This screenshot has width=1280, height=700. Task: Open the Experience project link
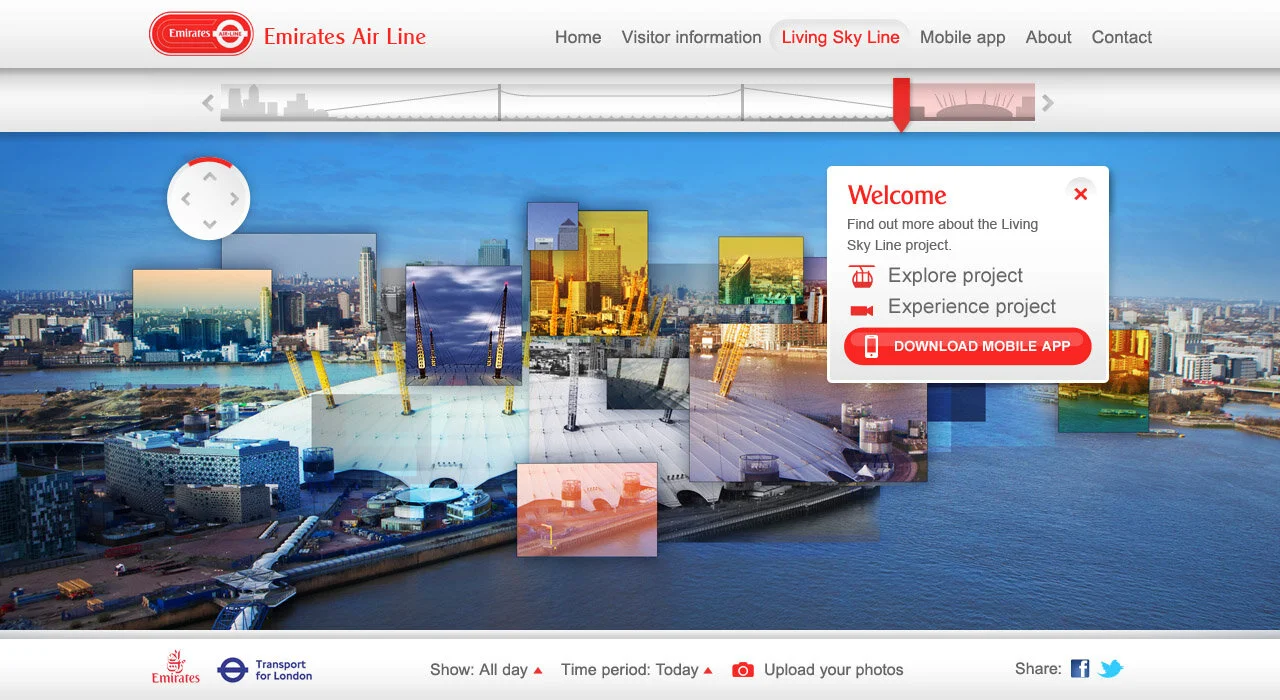coord(971,307)
